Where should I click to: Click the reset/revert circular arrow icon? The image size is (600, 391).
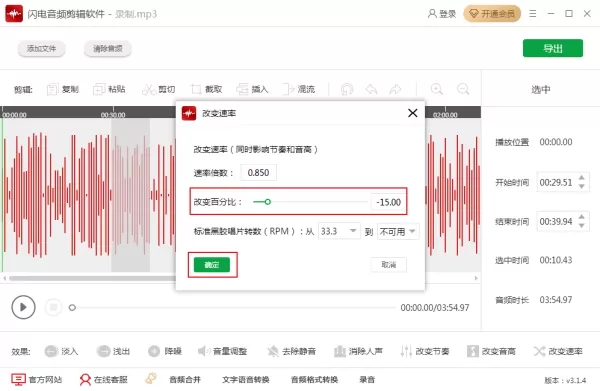click(x=347, y=89)
